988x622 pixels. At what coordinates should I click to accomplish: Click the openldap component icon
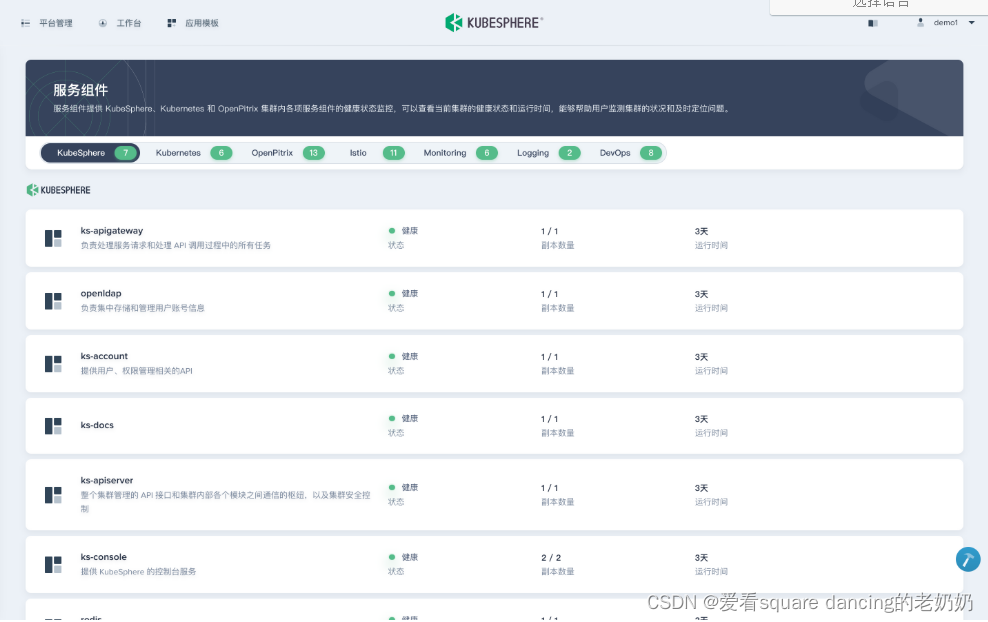tap(53, 301)
